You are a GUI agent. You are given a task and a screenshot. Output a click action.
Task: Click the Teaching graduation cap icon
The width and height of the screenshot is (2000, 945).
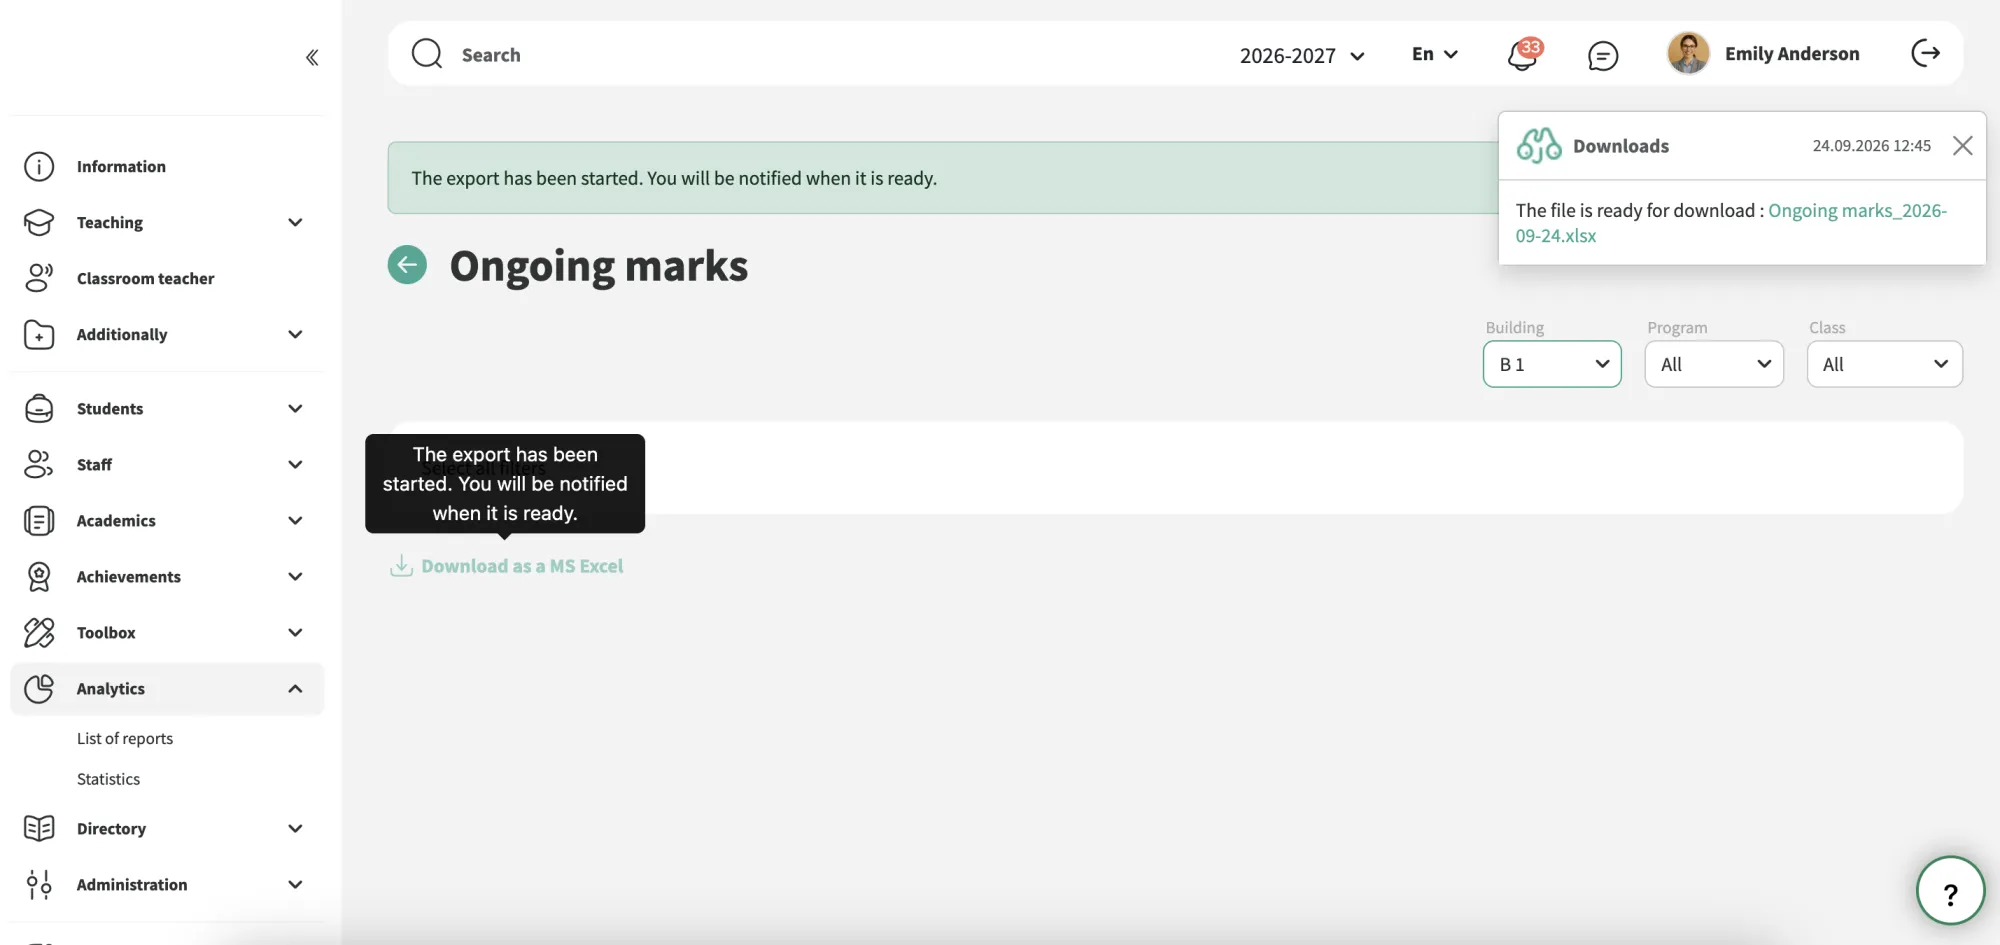(39, 222)
